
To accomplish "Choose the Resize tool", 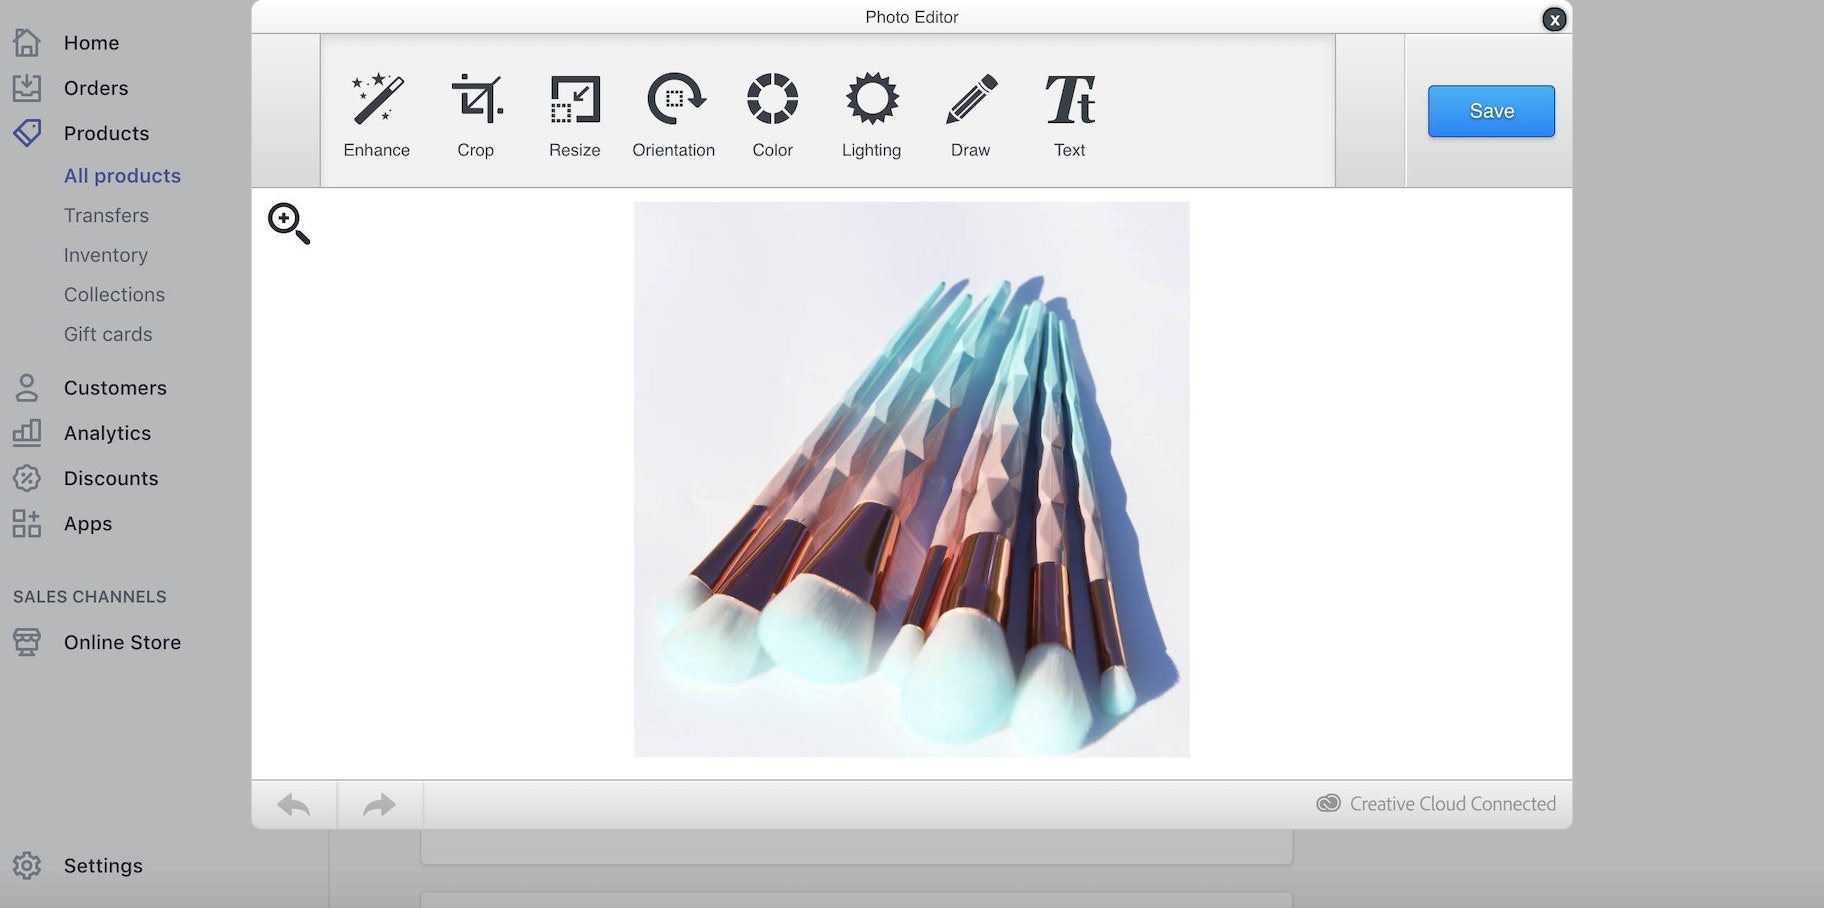I will point(575,114).
